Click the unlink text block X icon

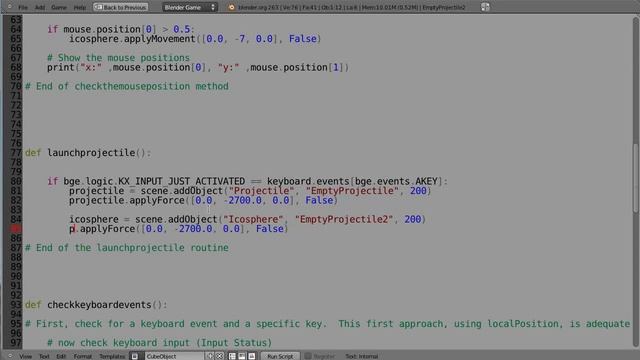click(x=220, y=356)
